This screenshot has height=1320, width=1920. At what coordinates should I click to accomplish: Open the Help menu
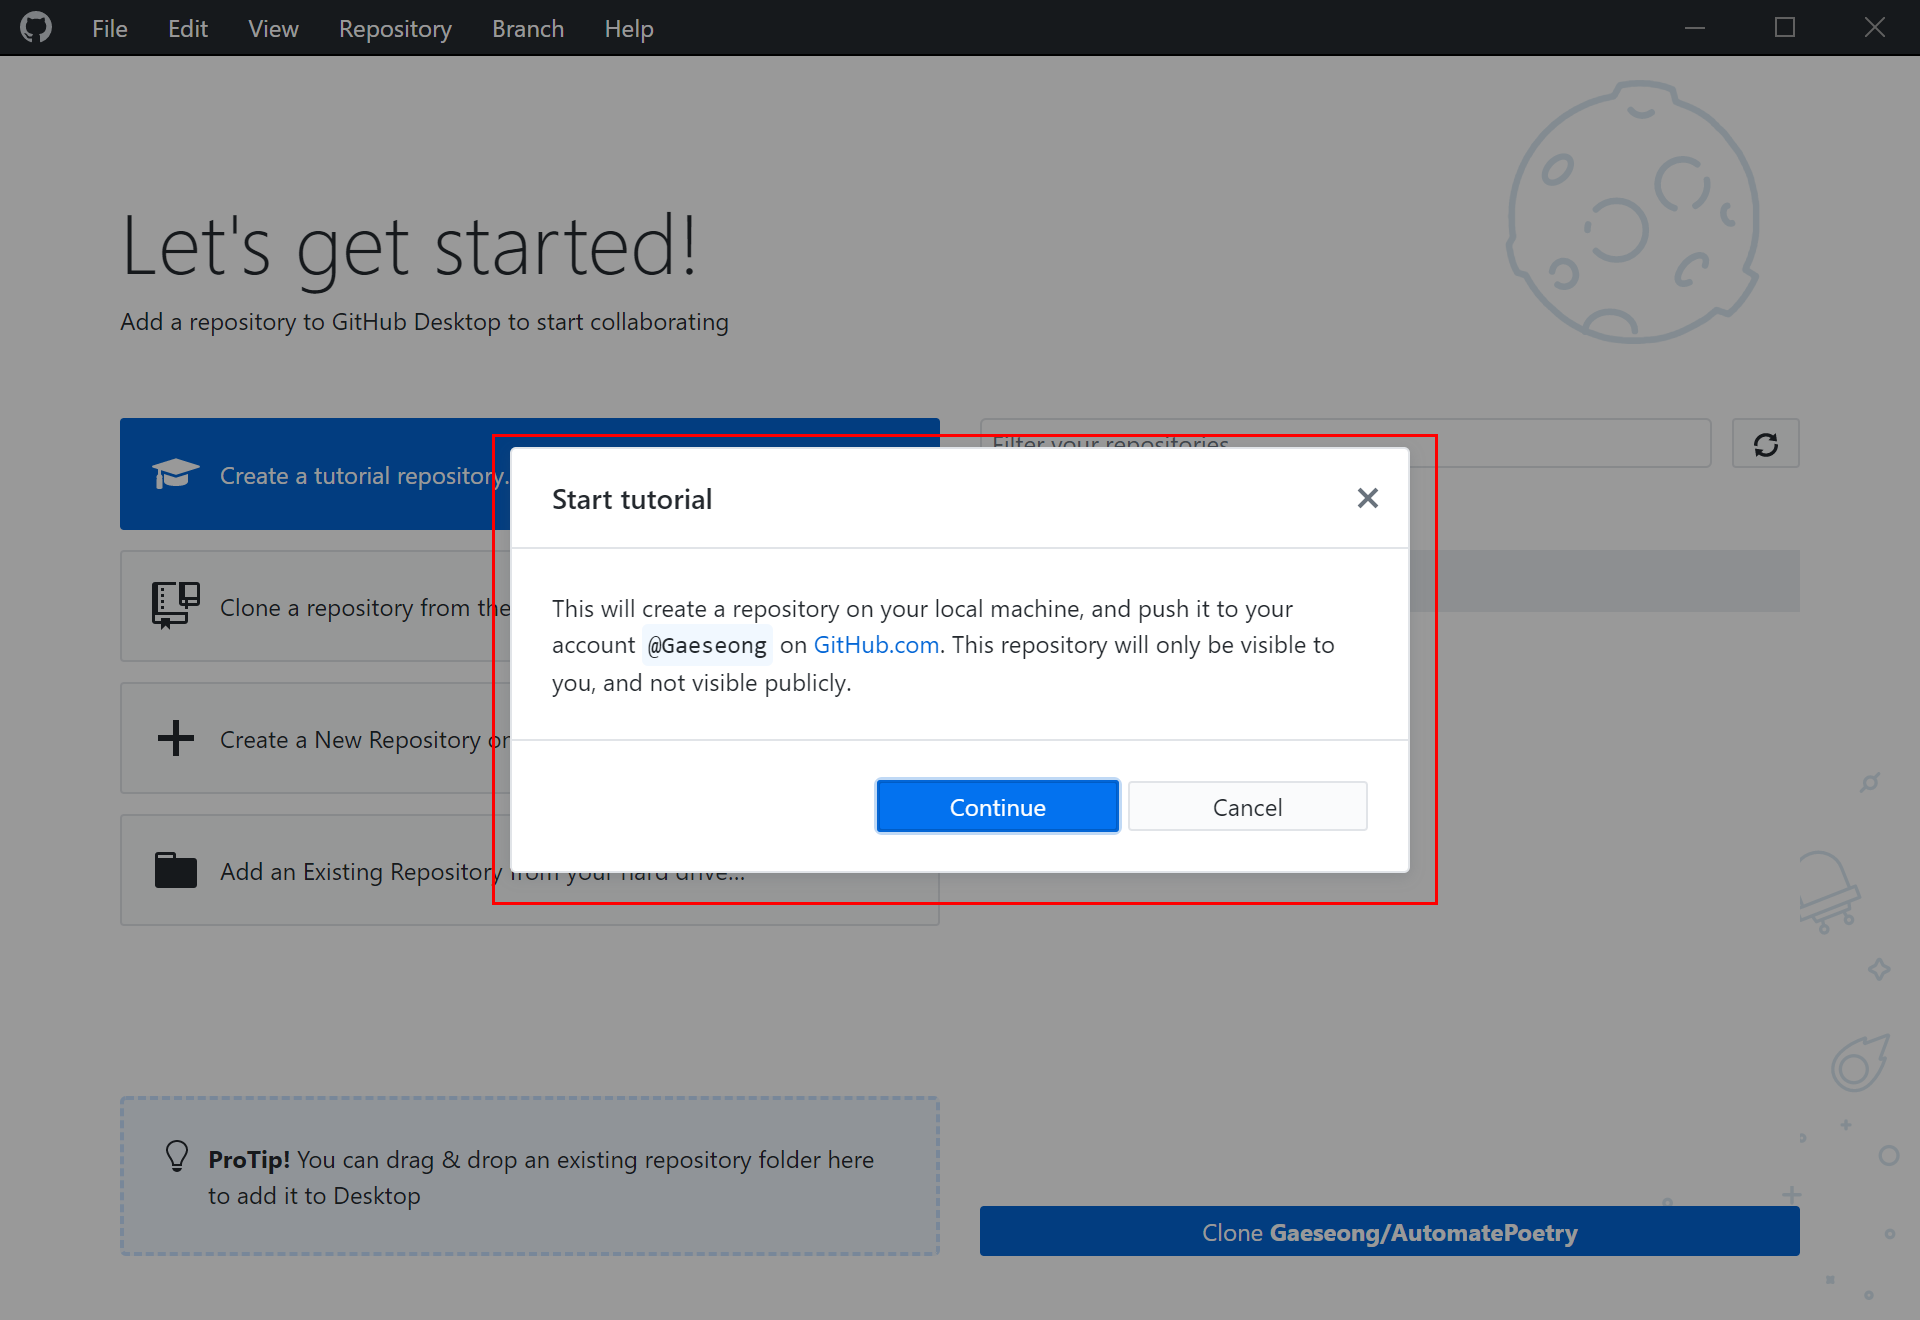[629, 28]
